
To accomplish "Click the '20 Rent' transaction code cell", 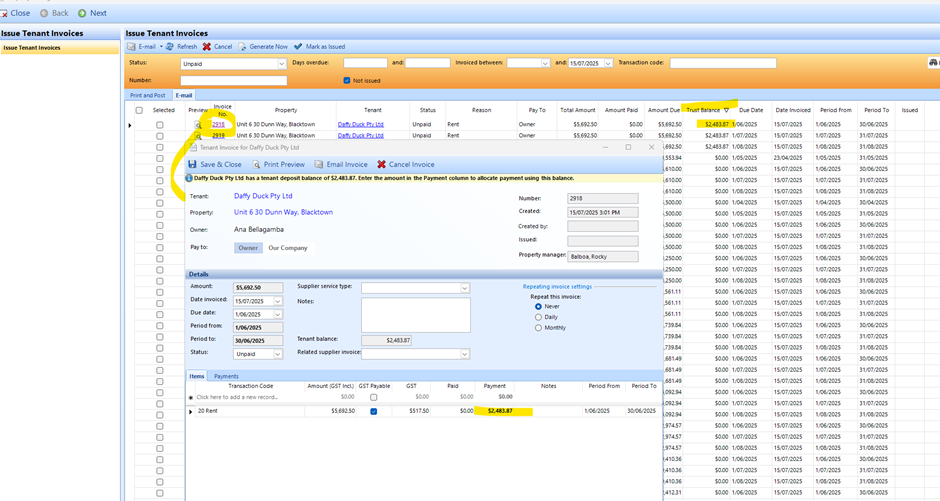I will tap(250, 411).
